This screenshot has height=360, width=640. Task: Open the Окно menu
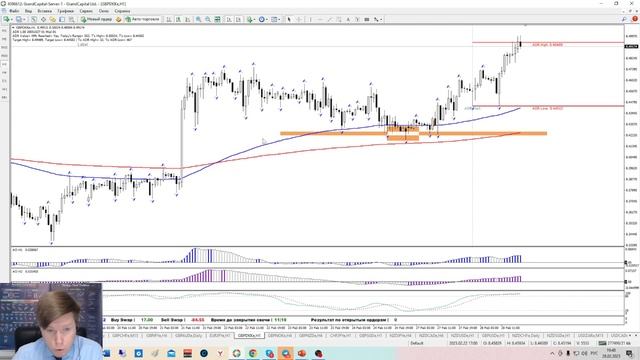104,11
